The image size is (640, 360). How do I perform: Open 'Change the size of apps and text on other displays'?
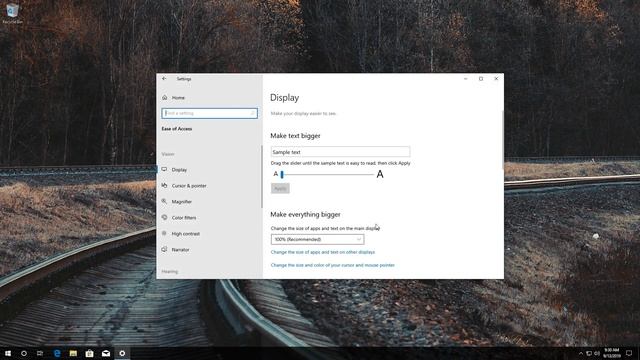pos(323,252)
